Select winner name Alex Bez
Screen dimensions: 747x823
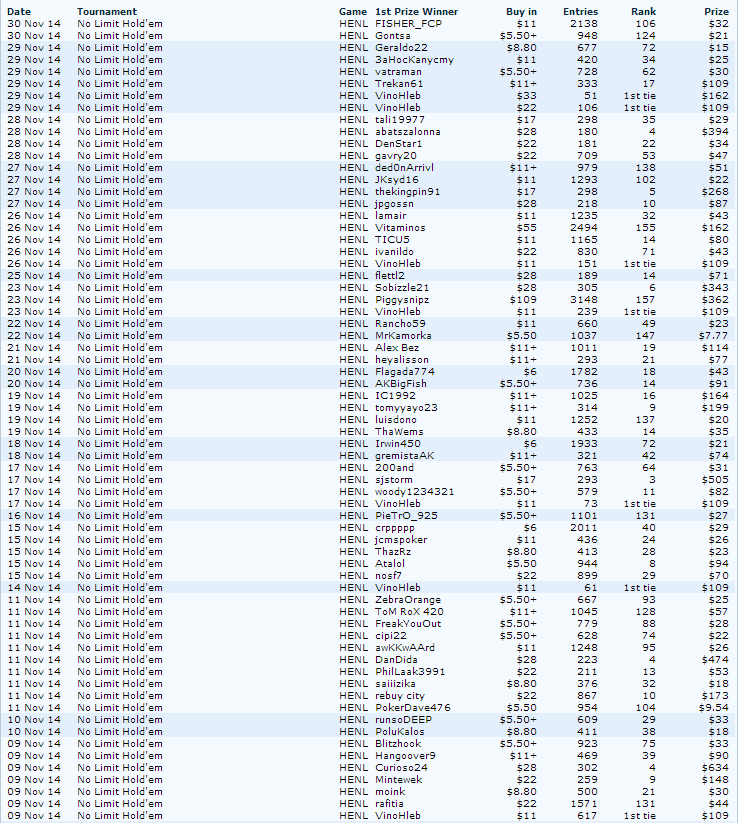pyautogui.click(x=397, y=348)
